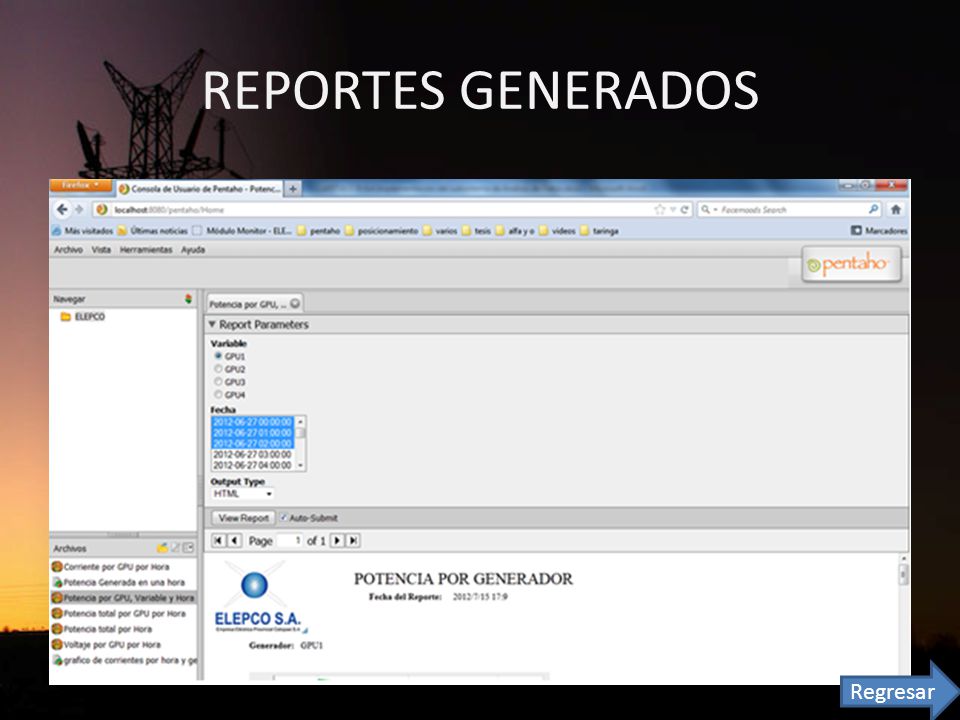Select date 2012-06-27 00:00:00 in Fecha list
The width and height of the screenshot is (960, 720).
[x=252, y=422]
